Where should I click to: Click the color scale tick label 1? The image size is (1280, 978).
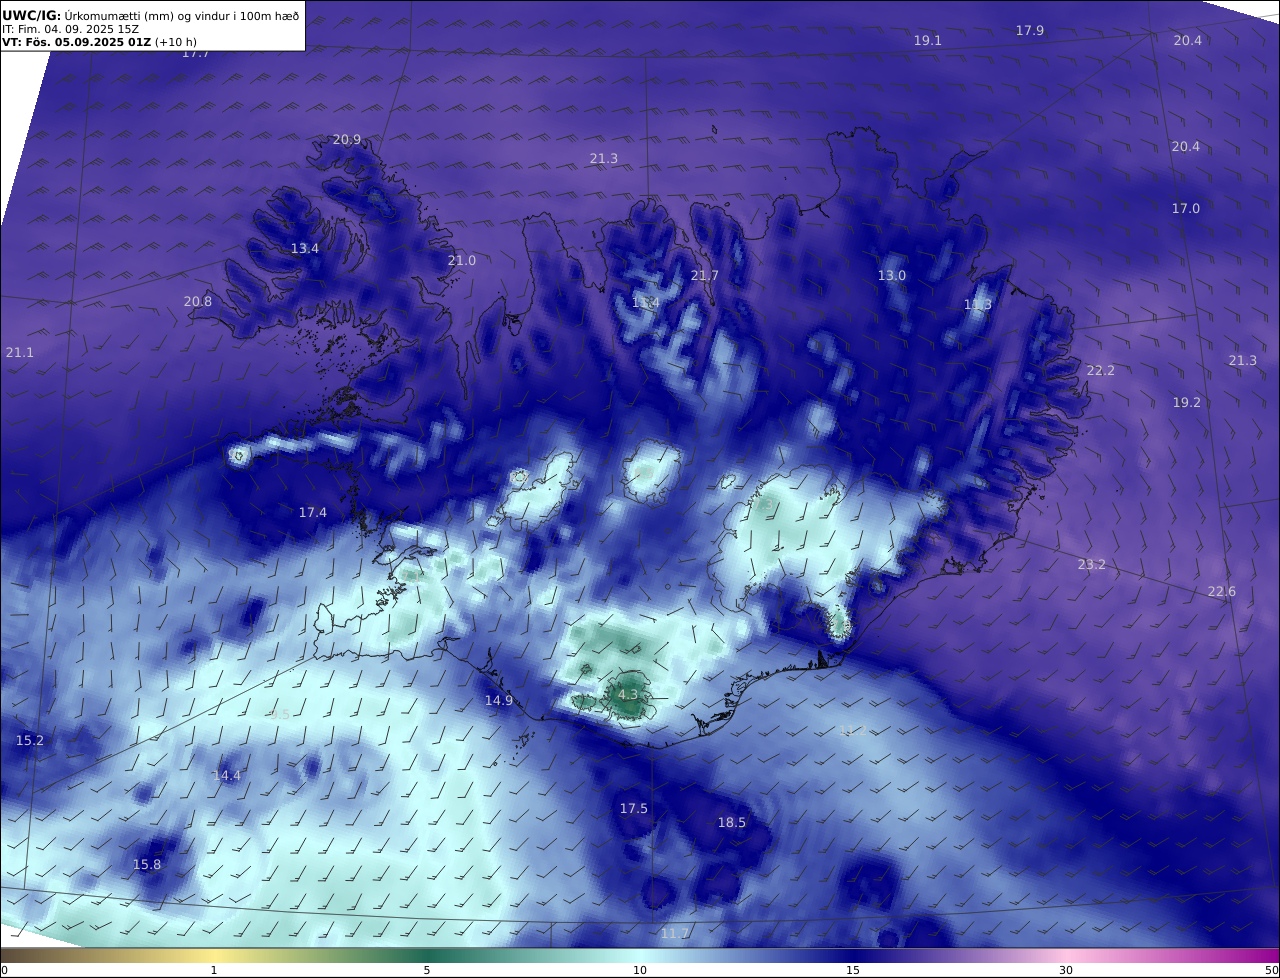[214, 970]
